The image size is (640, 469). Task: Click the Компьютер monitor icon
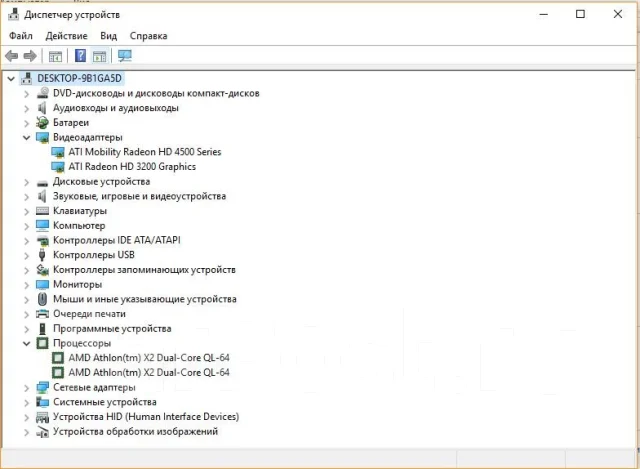[x=42, y=225]
